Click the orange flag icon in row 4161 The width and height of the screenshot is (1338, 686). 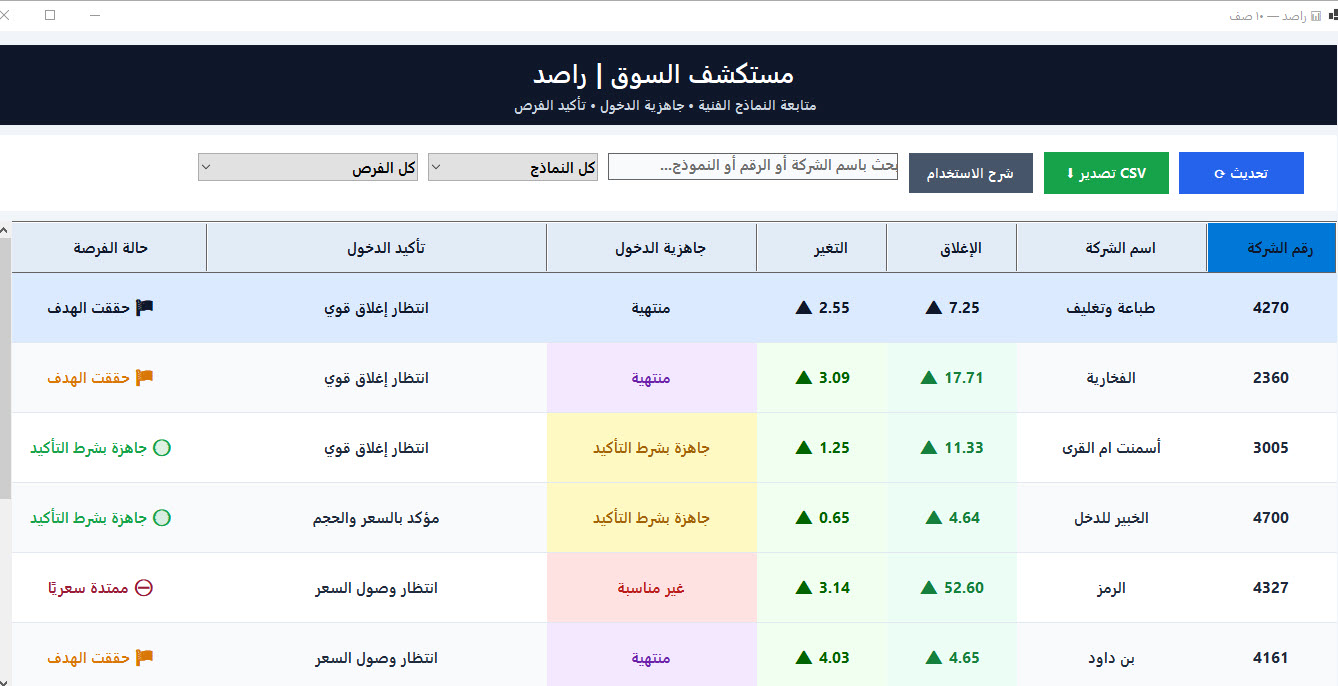(x=145, y=658)
